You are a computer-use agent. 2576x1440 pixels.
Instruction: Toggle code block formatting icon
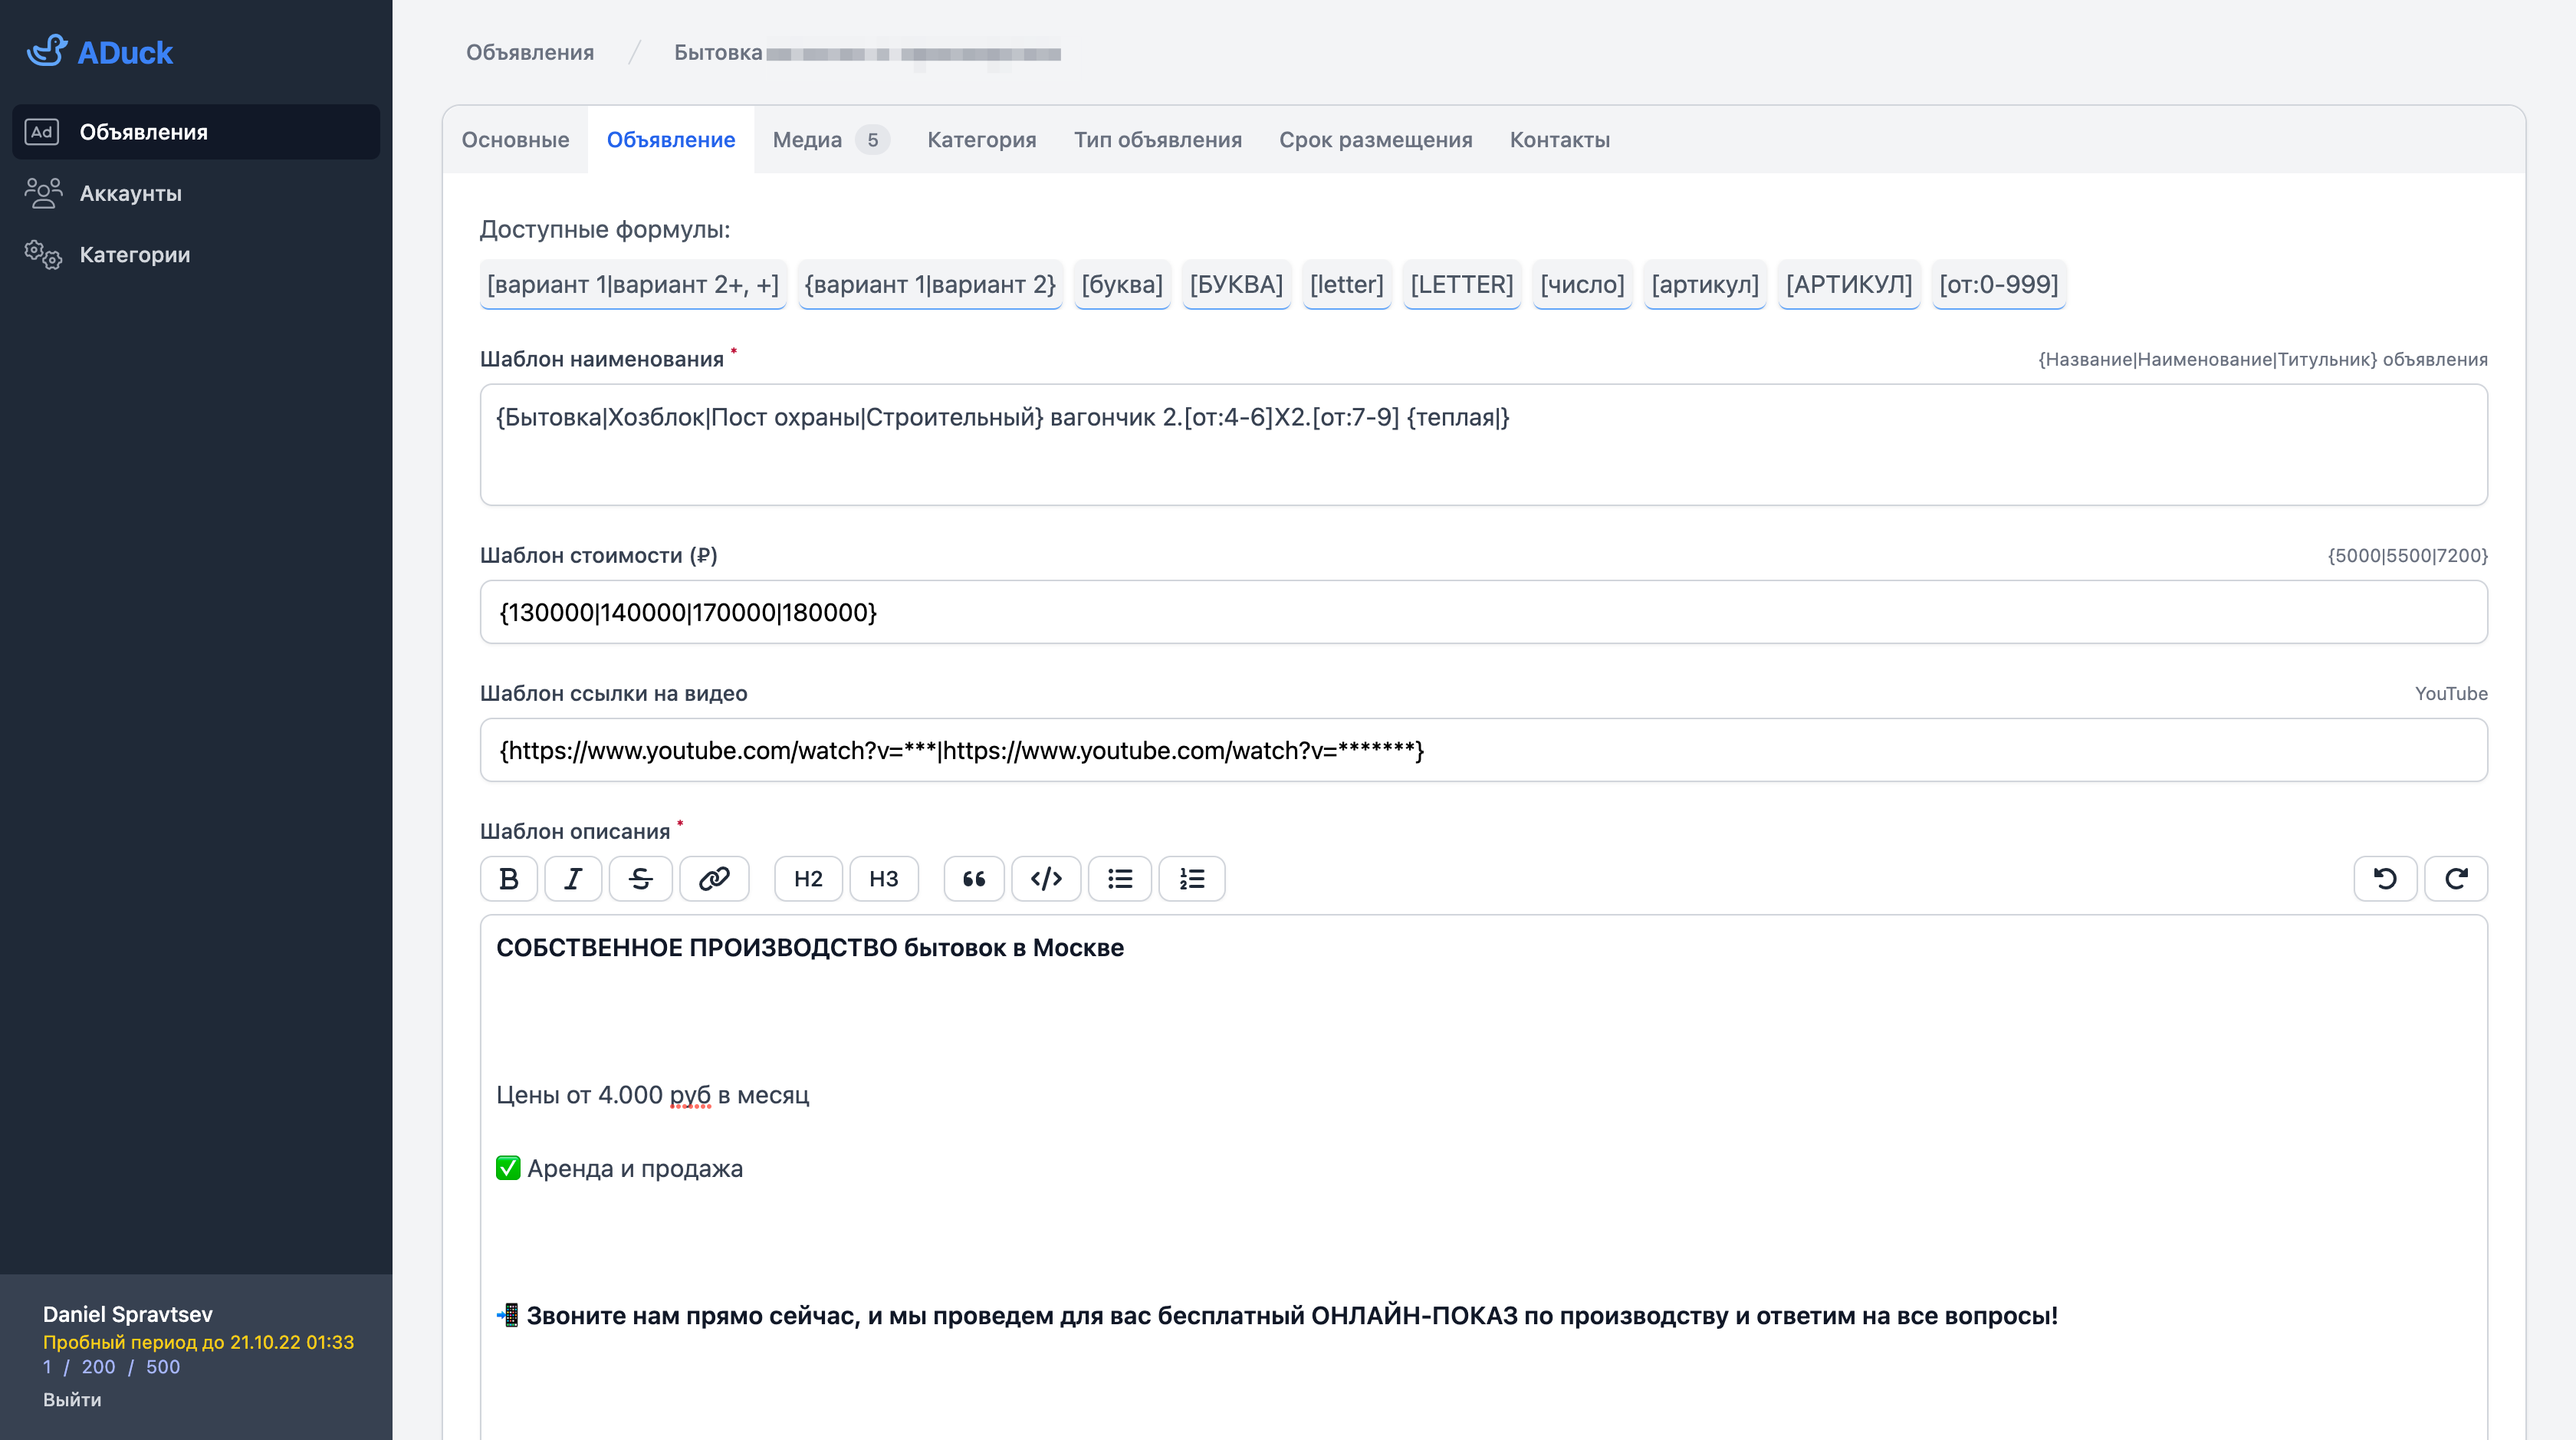coord(1046,879)
